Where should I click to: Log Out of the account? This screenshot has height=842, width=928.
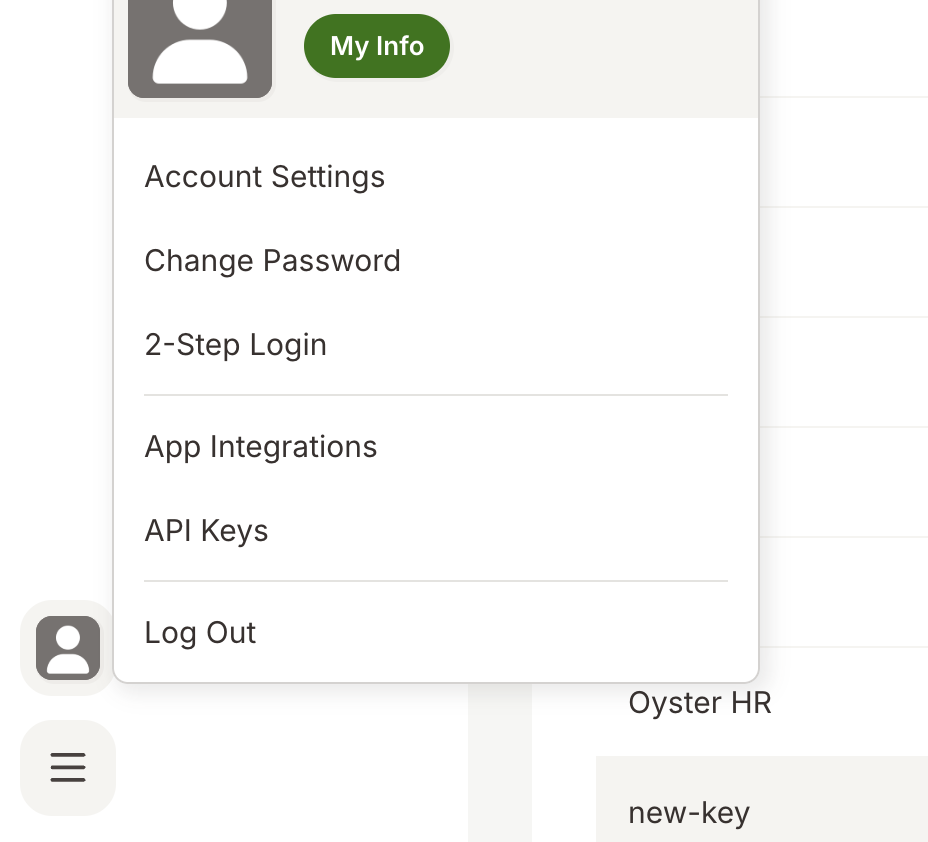200,632
